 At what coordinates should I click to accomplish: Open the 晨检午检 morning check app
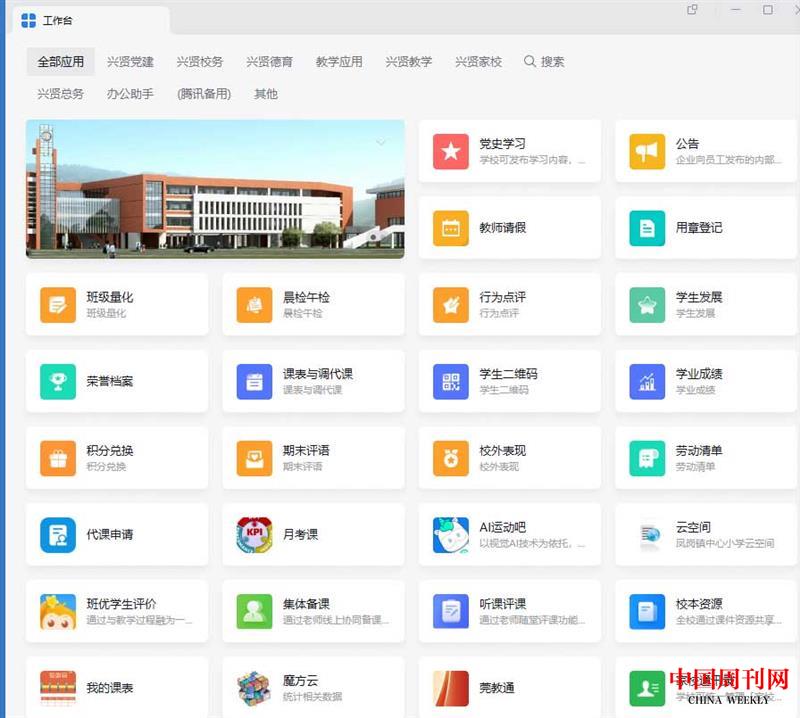tap(313, 304)
